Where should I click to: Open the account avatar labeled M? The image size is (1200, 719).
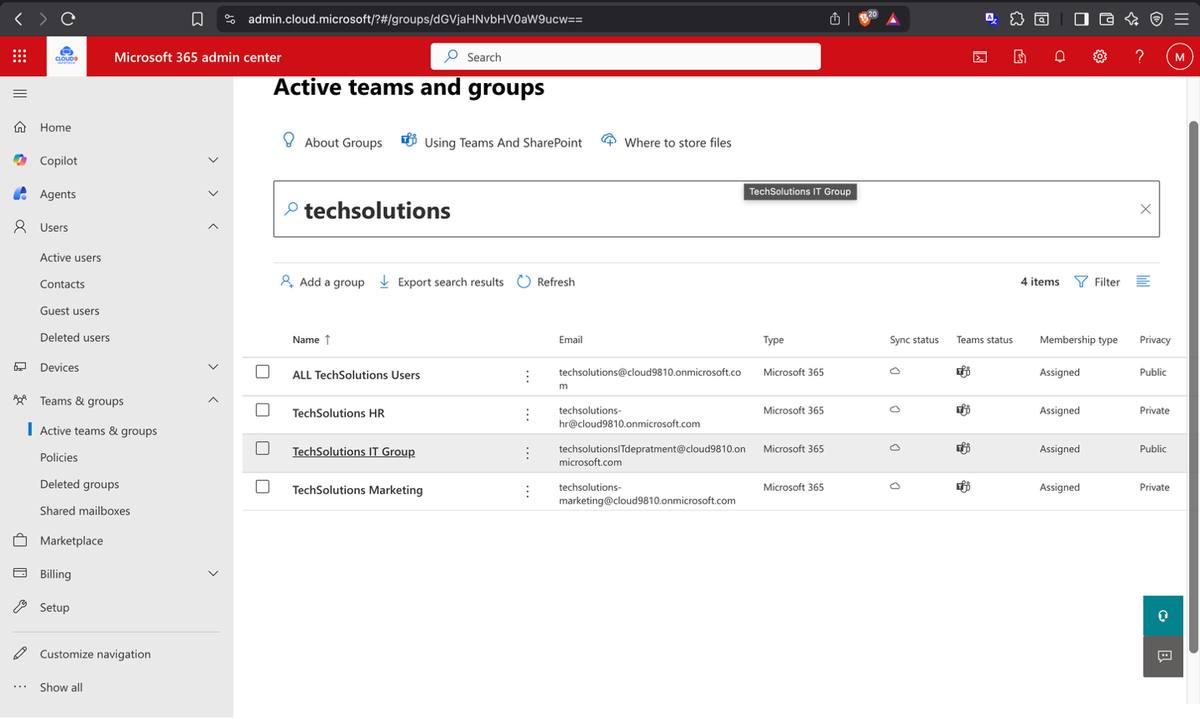1179,57
